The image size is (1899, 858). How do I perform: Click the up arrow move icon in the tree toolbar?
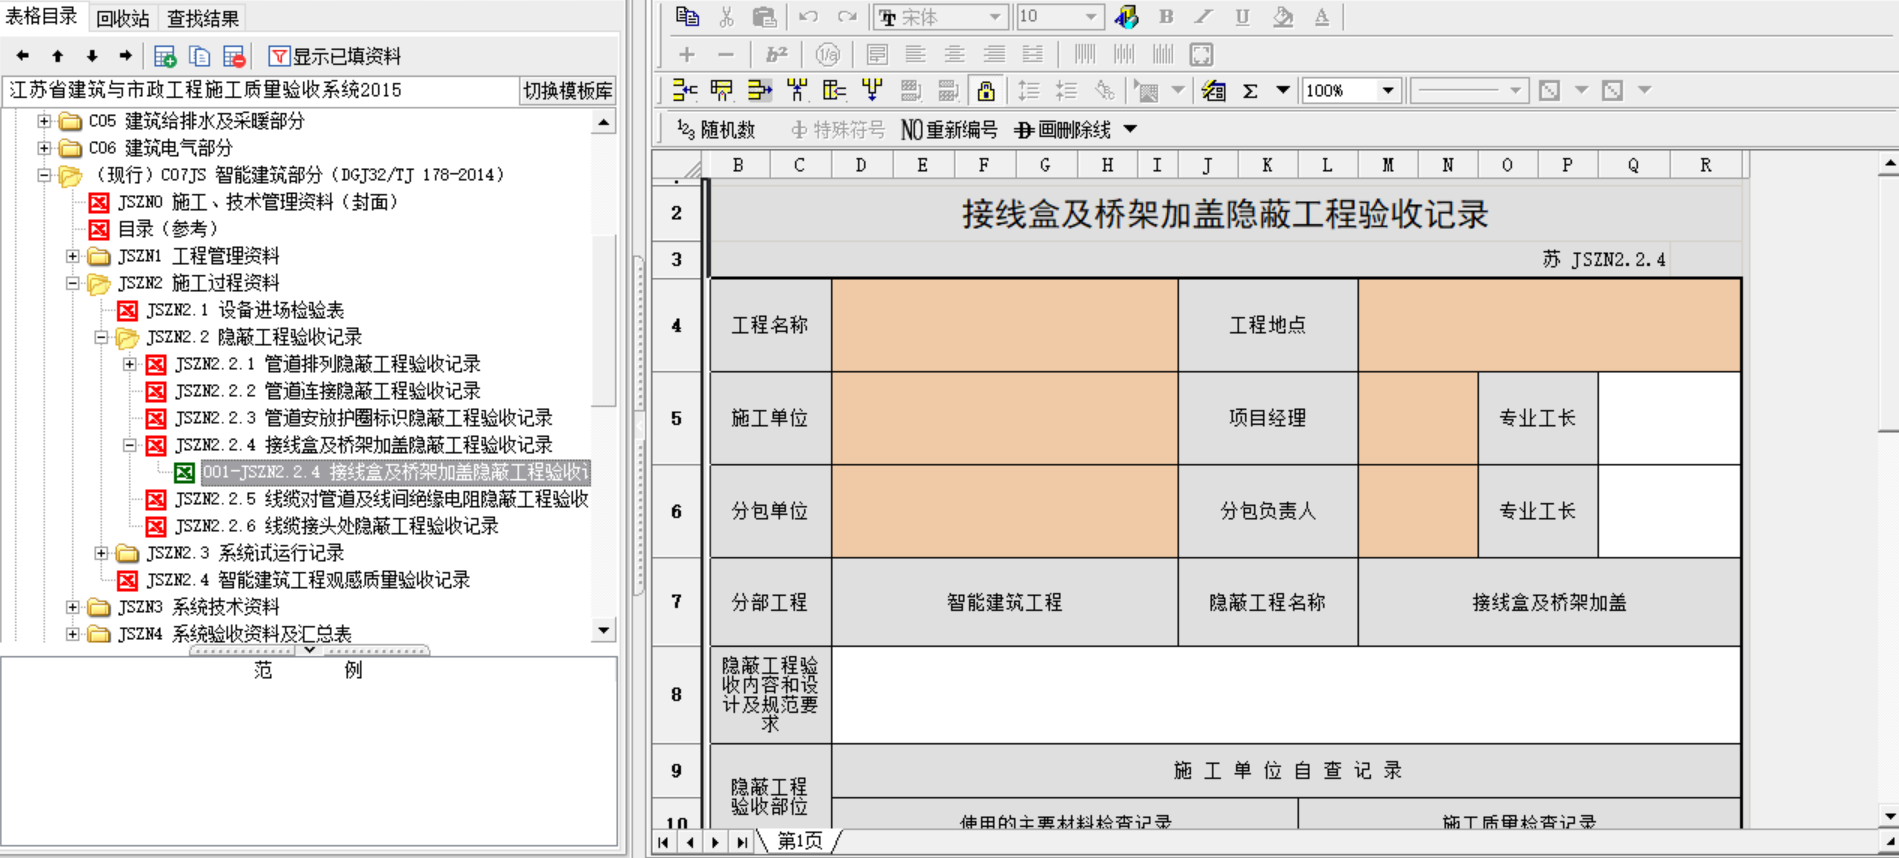(57, 57)
